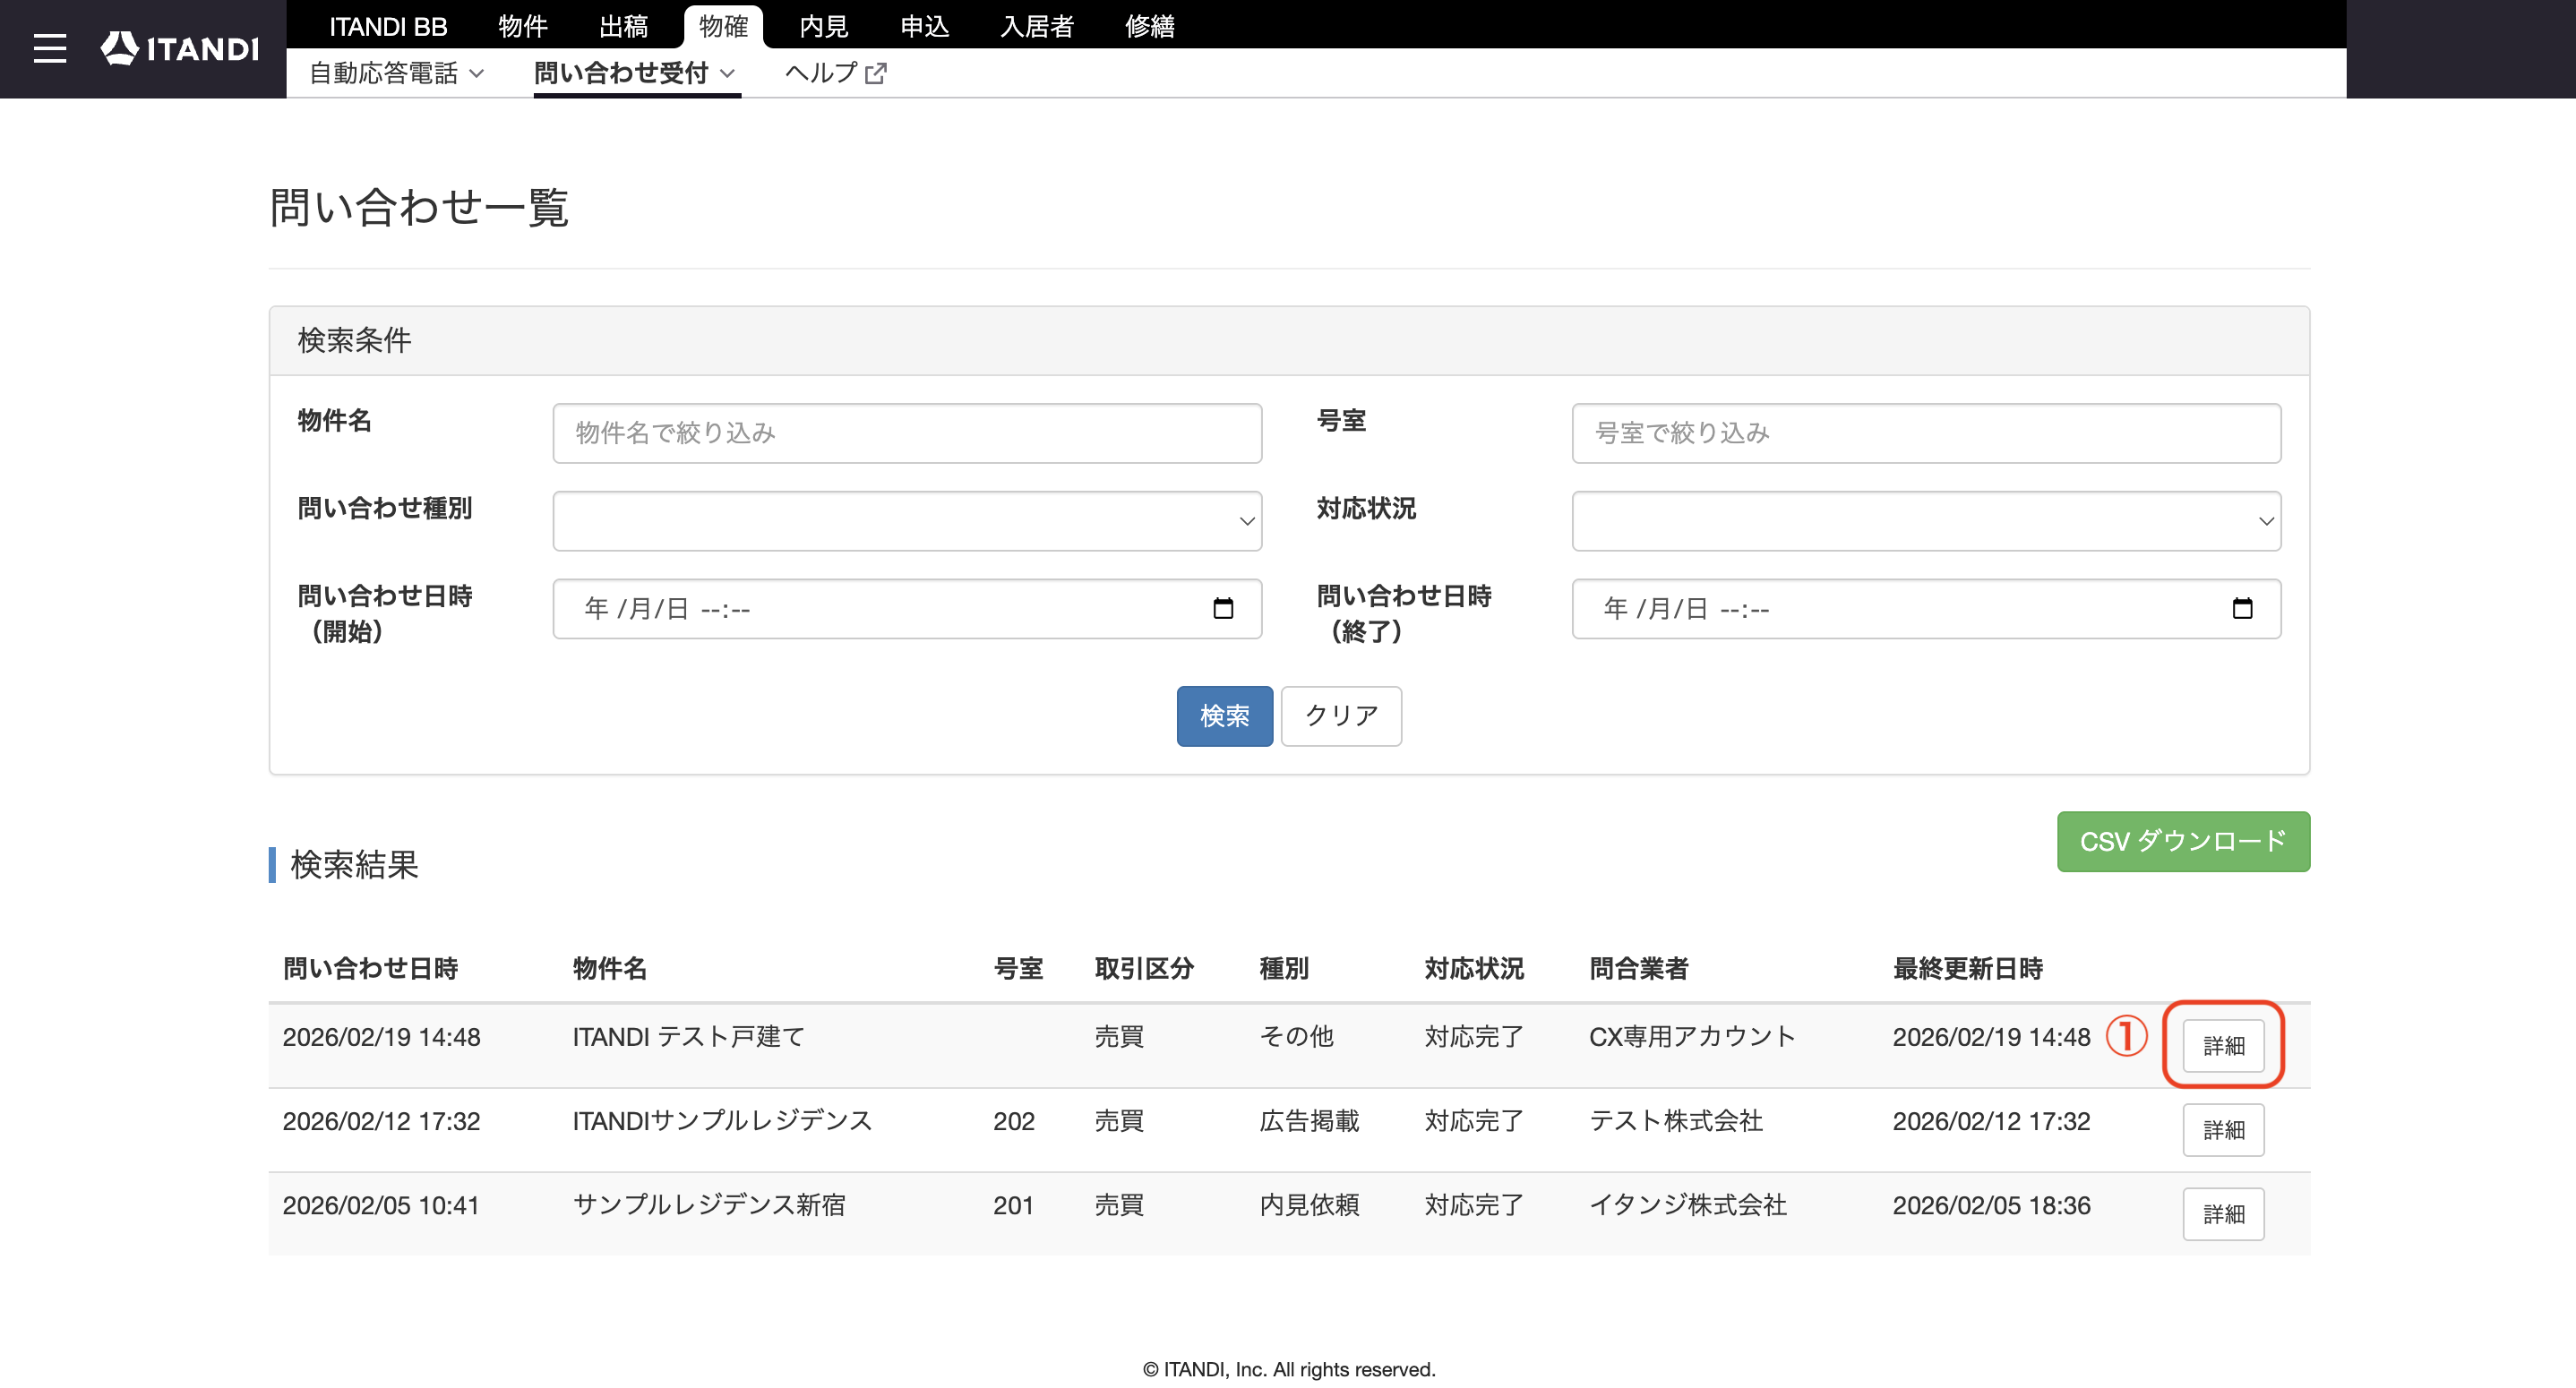
Task: Open calendar picker for start datetime
Action: pos(1222,608)
